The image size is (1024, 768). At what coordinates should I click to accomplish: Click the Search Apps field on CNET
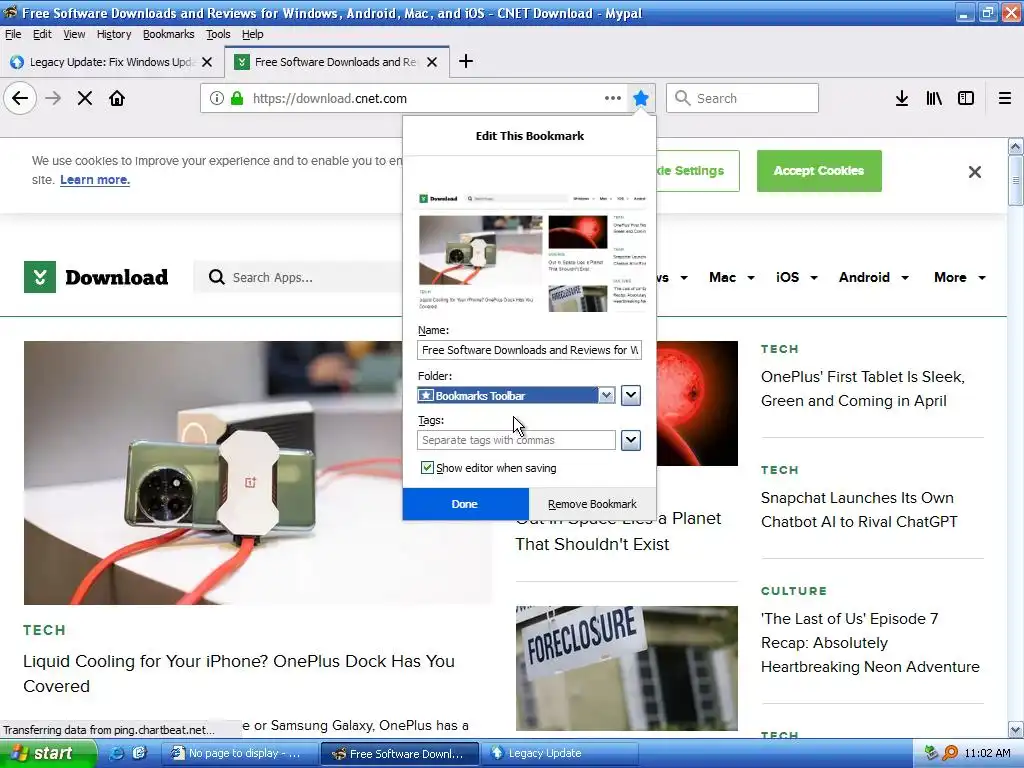297,278
